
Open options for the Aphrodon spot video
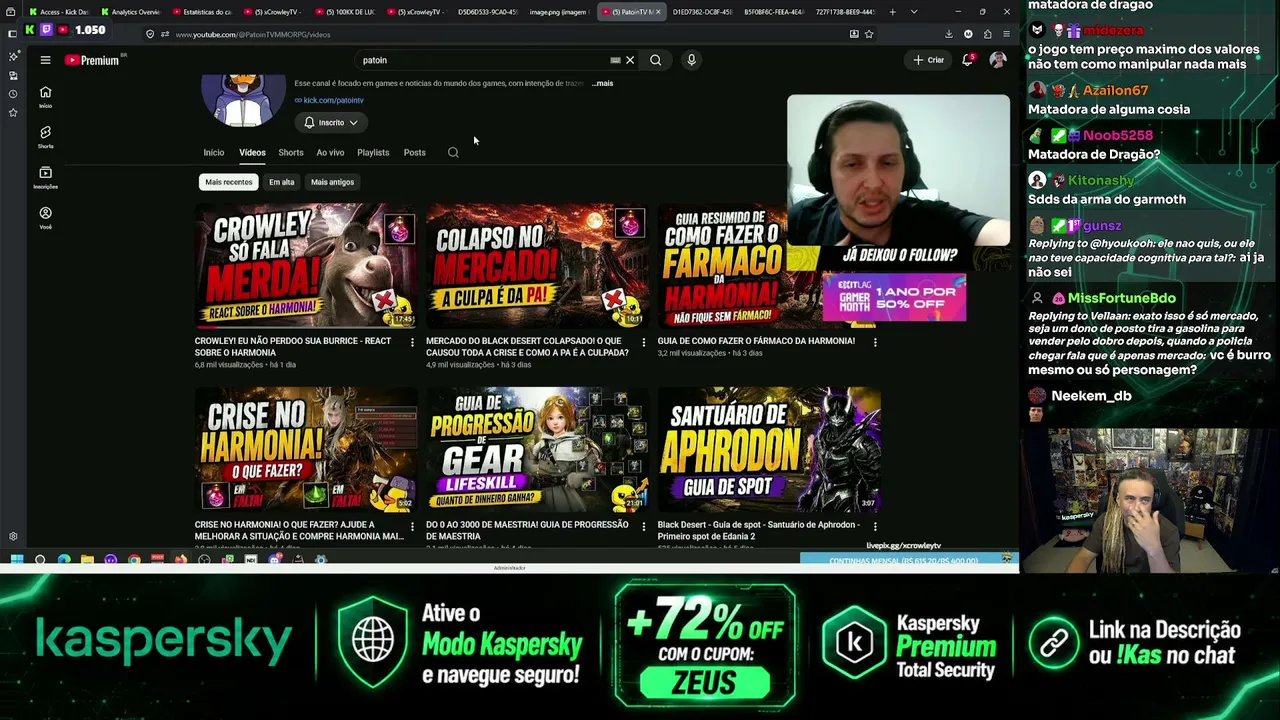pos(875,526)
